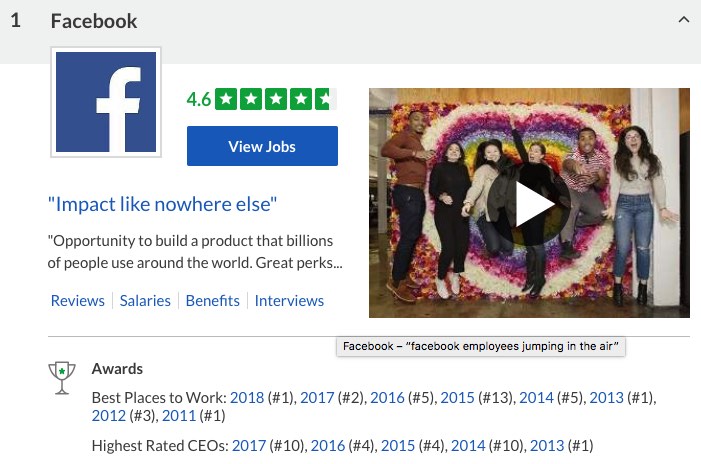This screenshot has width=701, height=464.
Task: Open 2017 Highest Rated CEOs link
Action: pyautogui.click(x=249, y=446)
